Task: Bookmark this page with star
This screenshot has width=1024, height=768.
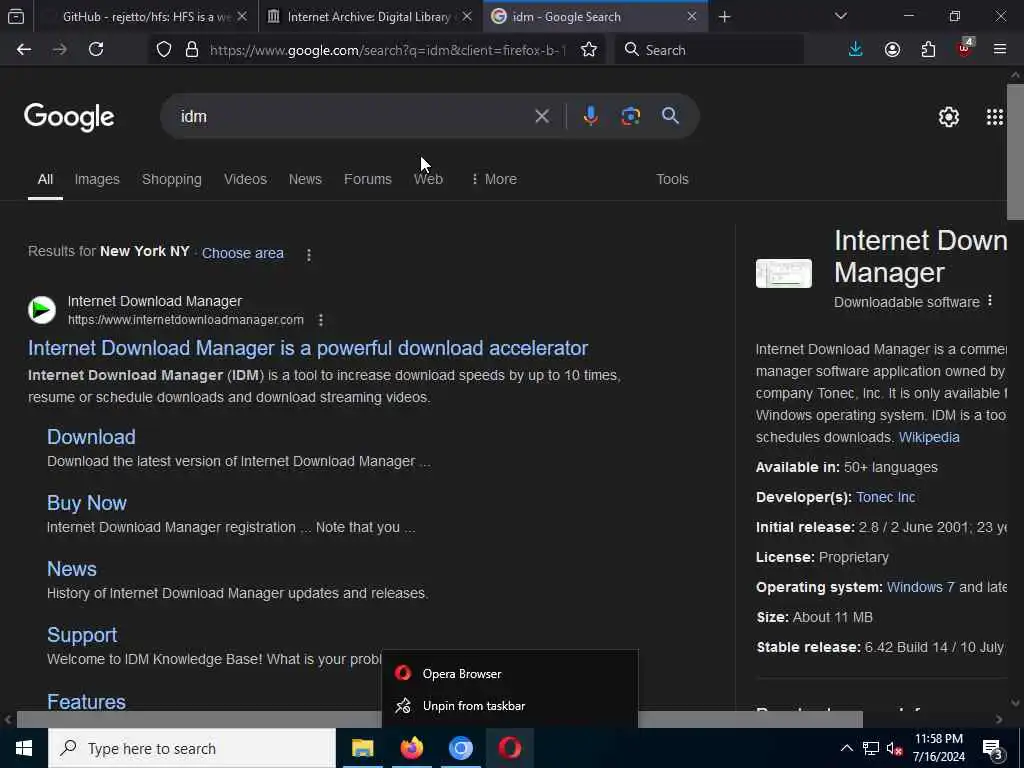Action: (588, 50)
